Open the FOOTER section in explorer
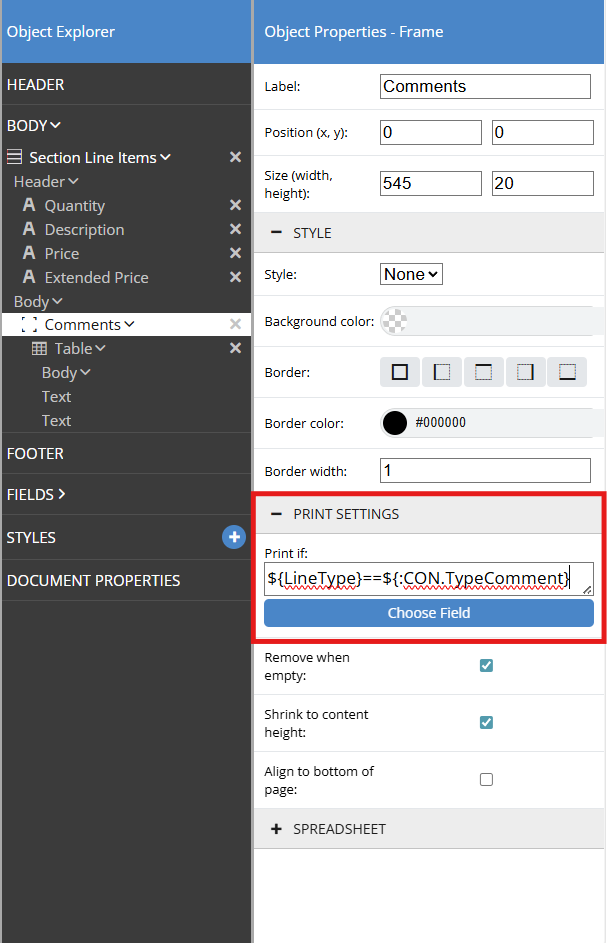The height and width of the screenshot is (943, 607). click(x=35, y=453)
